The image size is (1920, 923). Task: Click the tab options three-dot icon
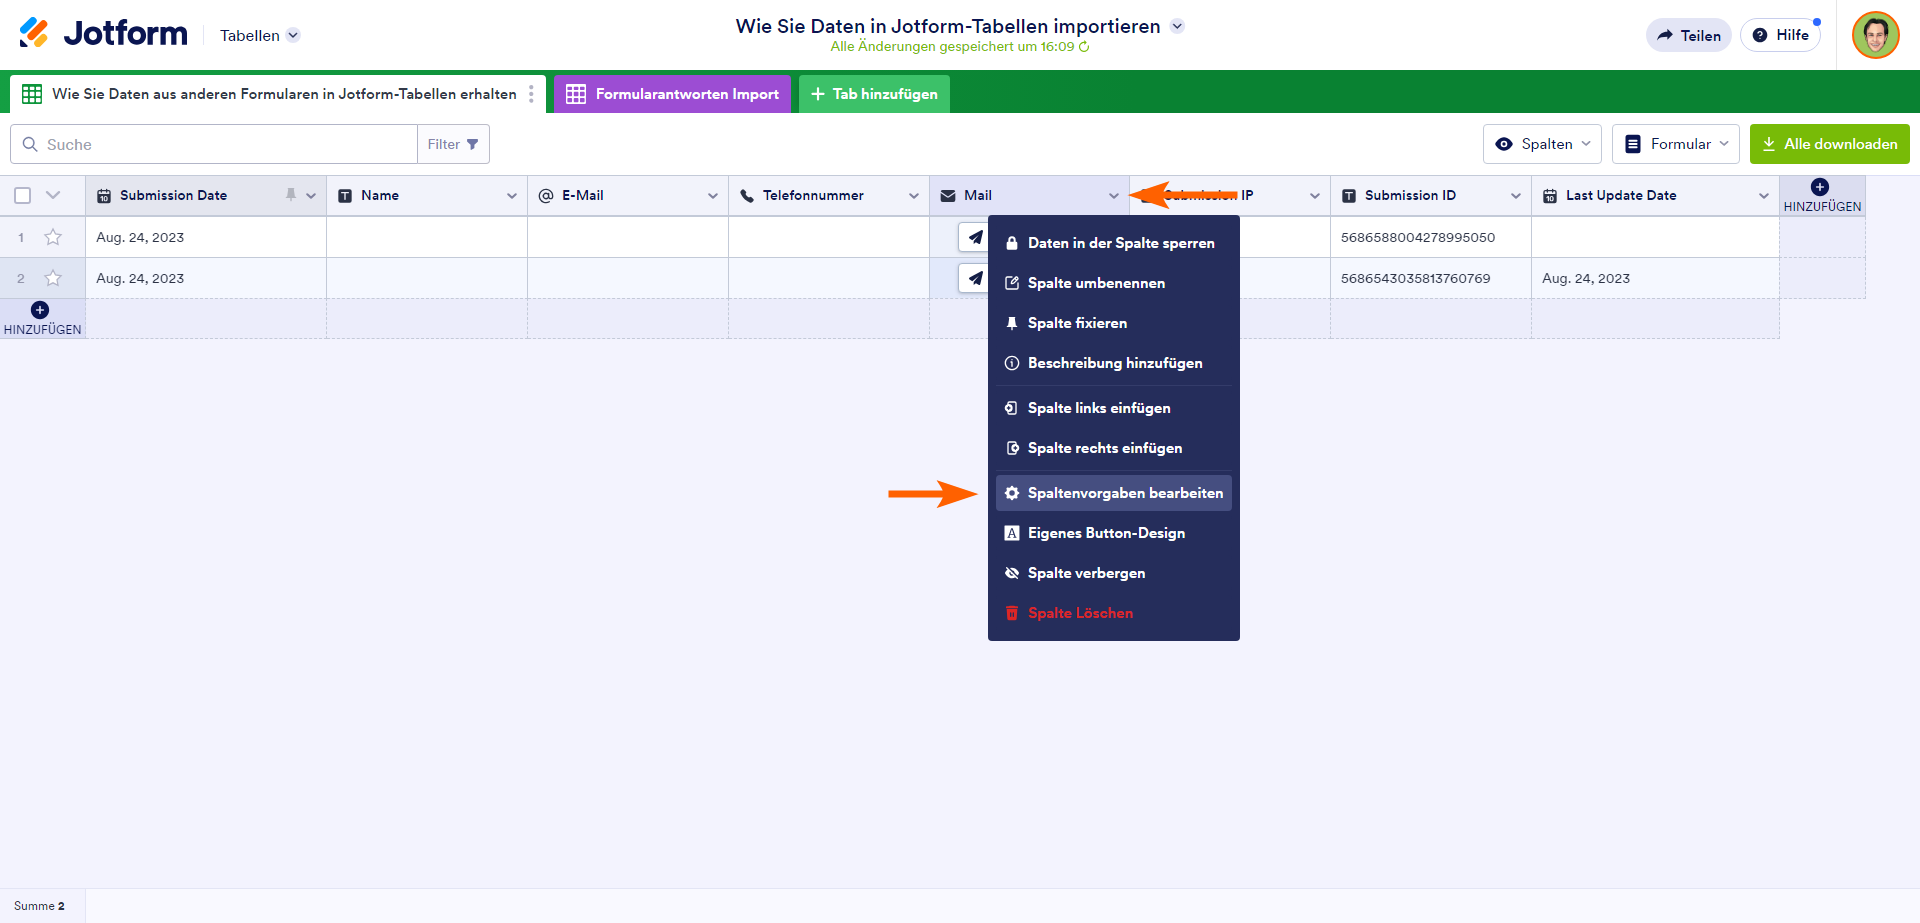[531, 94]
